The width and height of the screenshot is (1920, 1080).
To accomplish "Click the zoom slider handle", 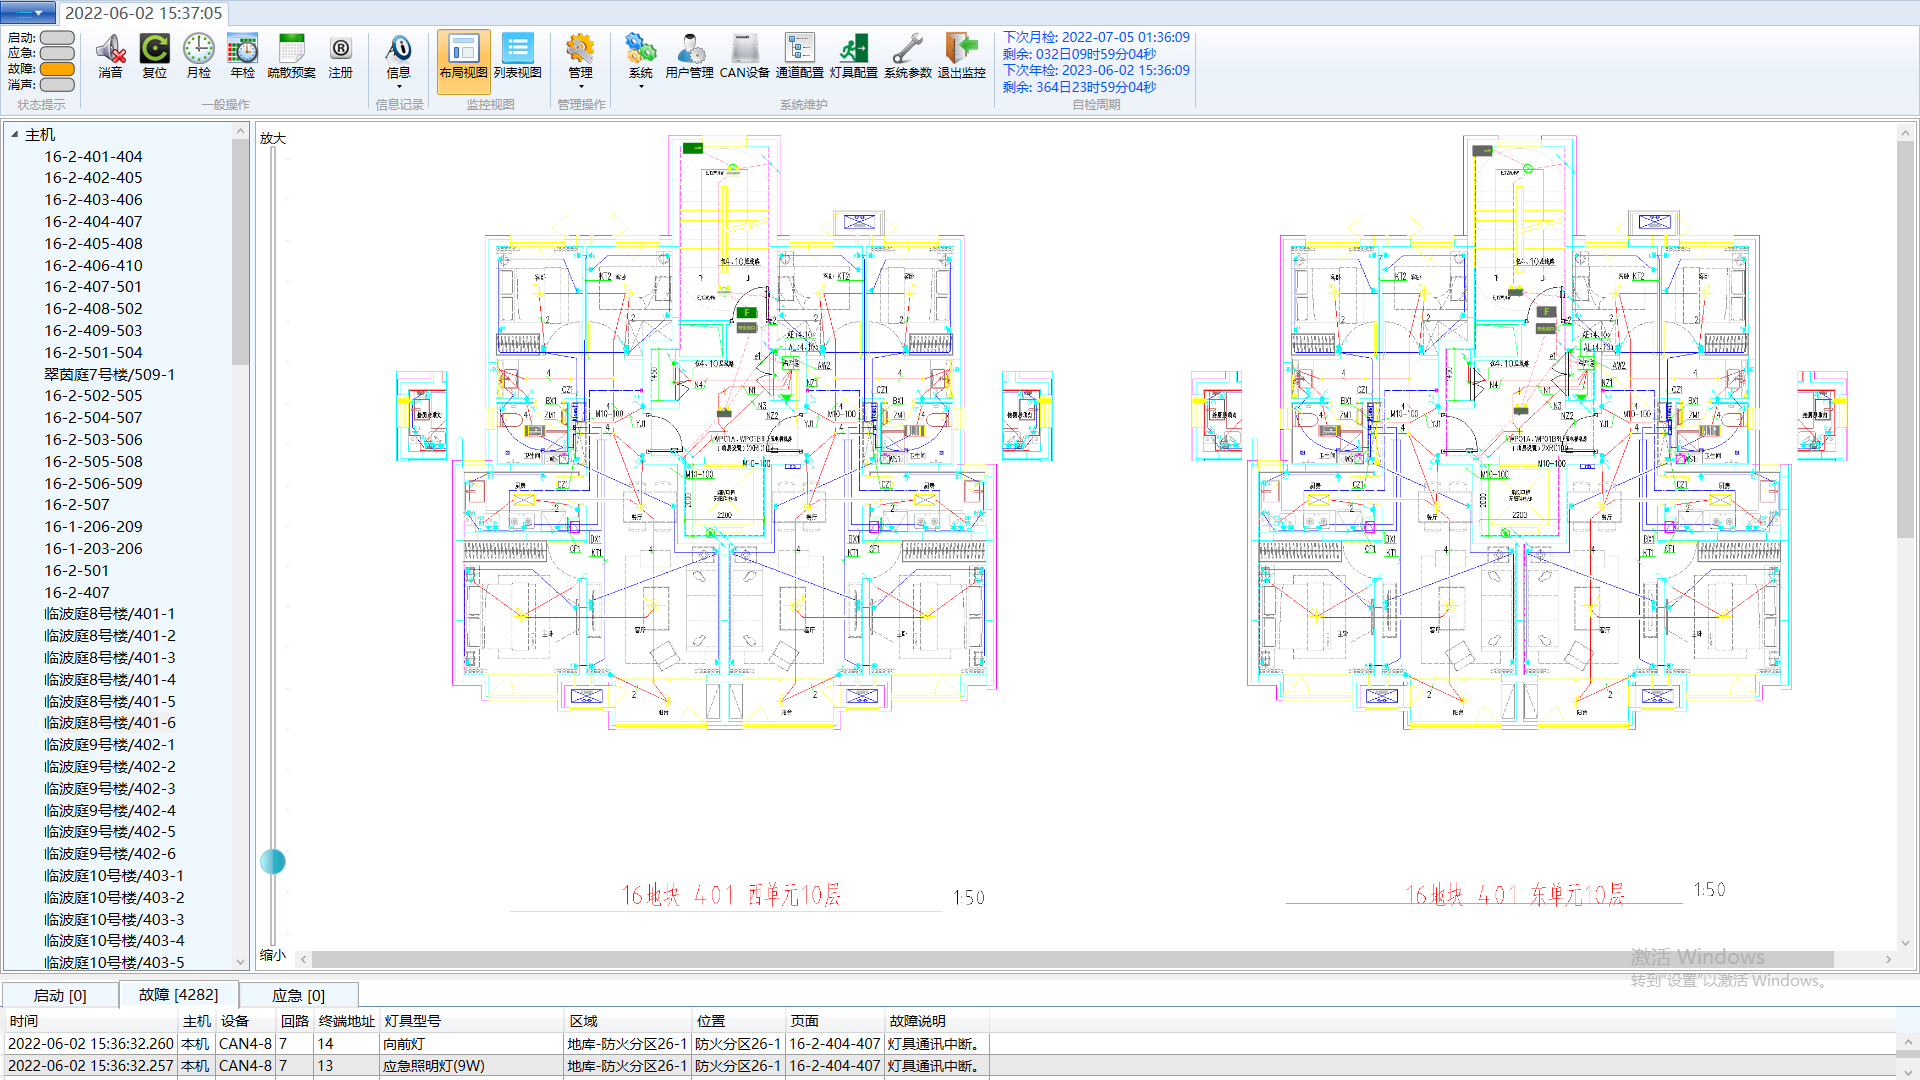I will point(272,861).
